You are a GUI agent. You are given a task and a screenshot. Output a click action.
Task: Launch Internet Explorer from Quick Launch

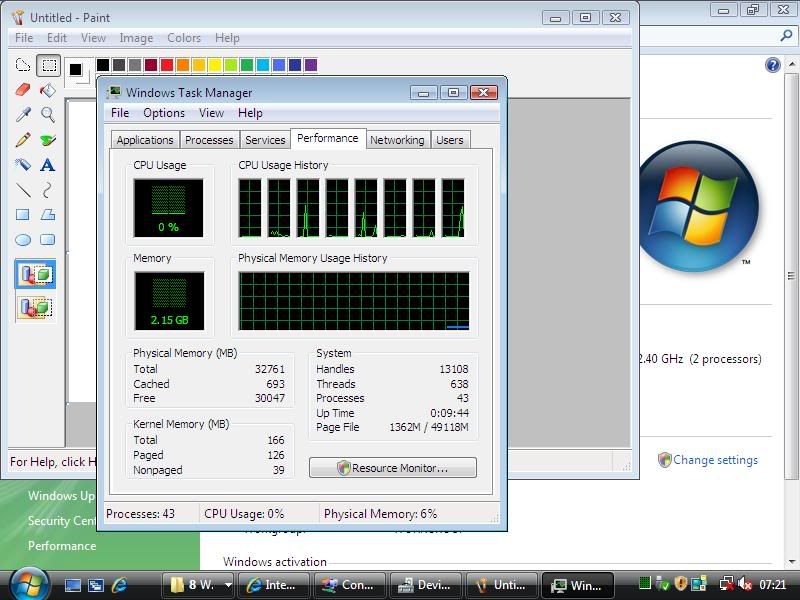click(x=119, y=586)
